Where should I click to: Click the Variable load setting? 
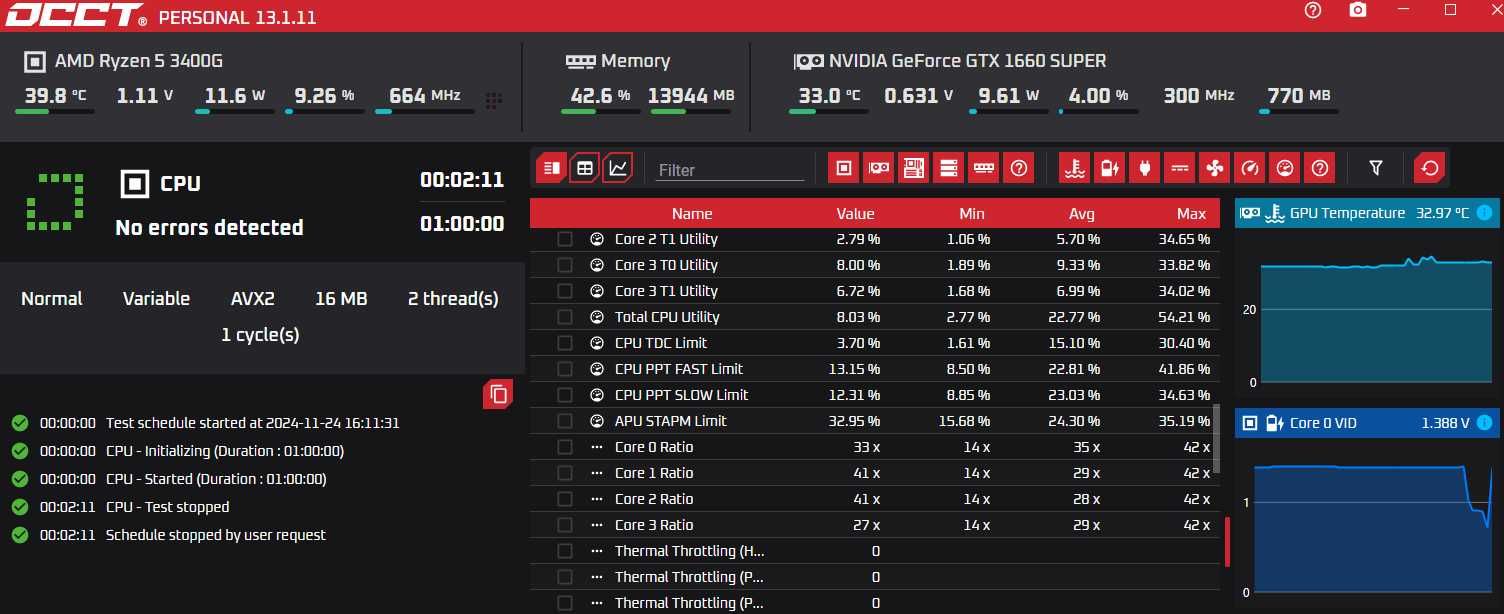[x=156, y=299]
